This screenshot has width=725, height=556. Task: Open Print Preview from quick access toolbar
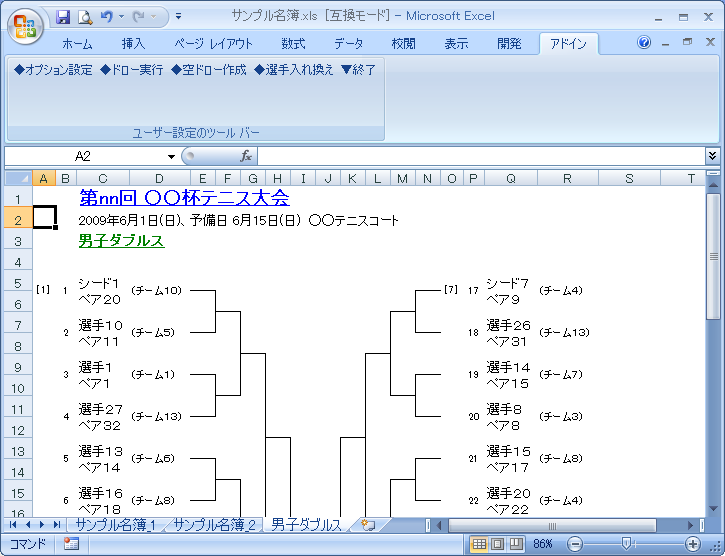tap(85, 17)
